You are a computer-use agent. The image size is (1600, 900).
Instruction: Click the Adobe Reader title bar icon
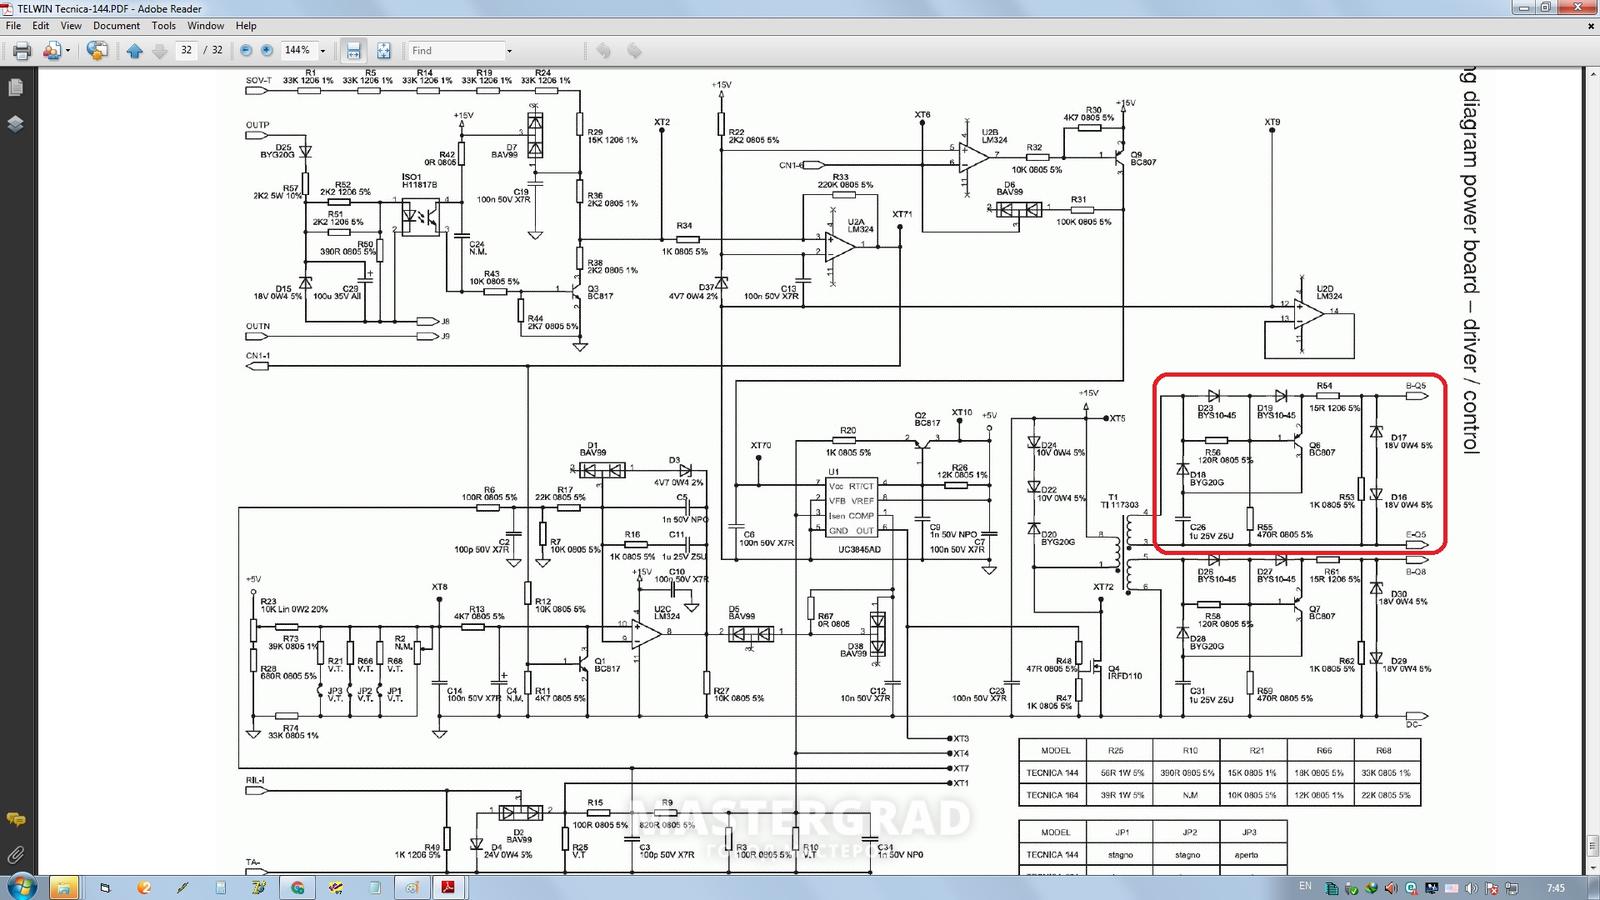click(8, 9)
